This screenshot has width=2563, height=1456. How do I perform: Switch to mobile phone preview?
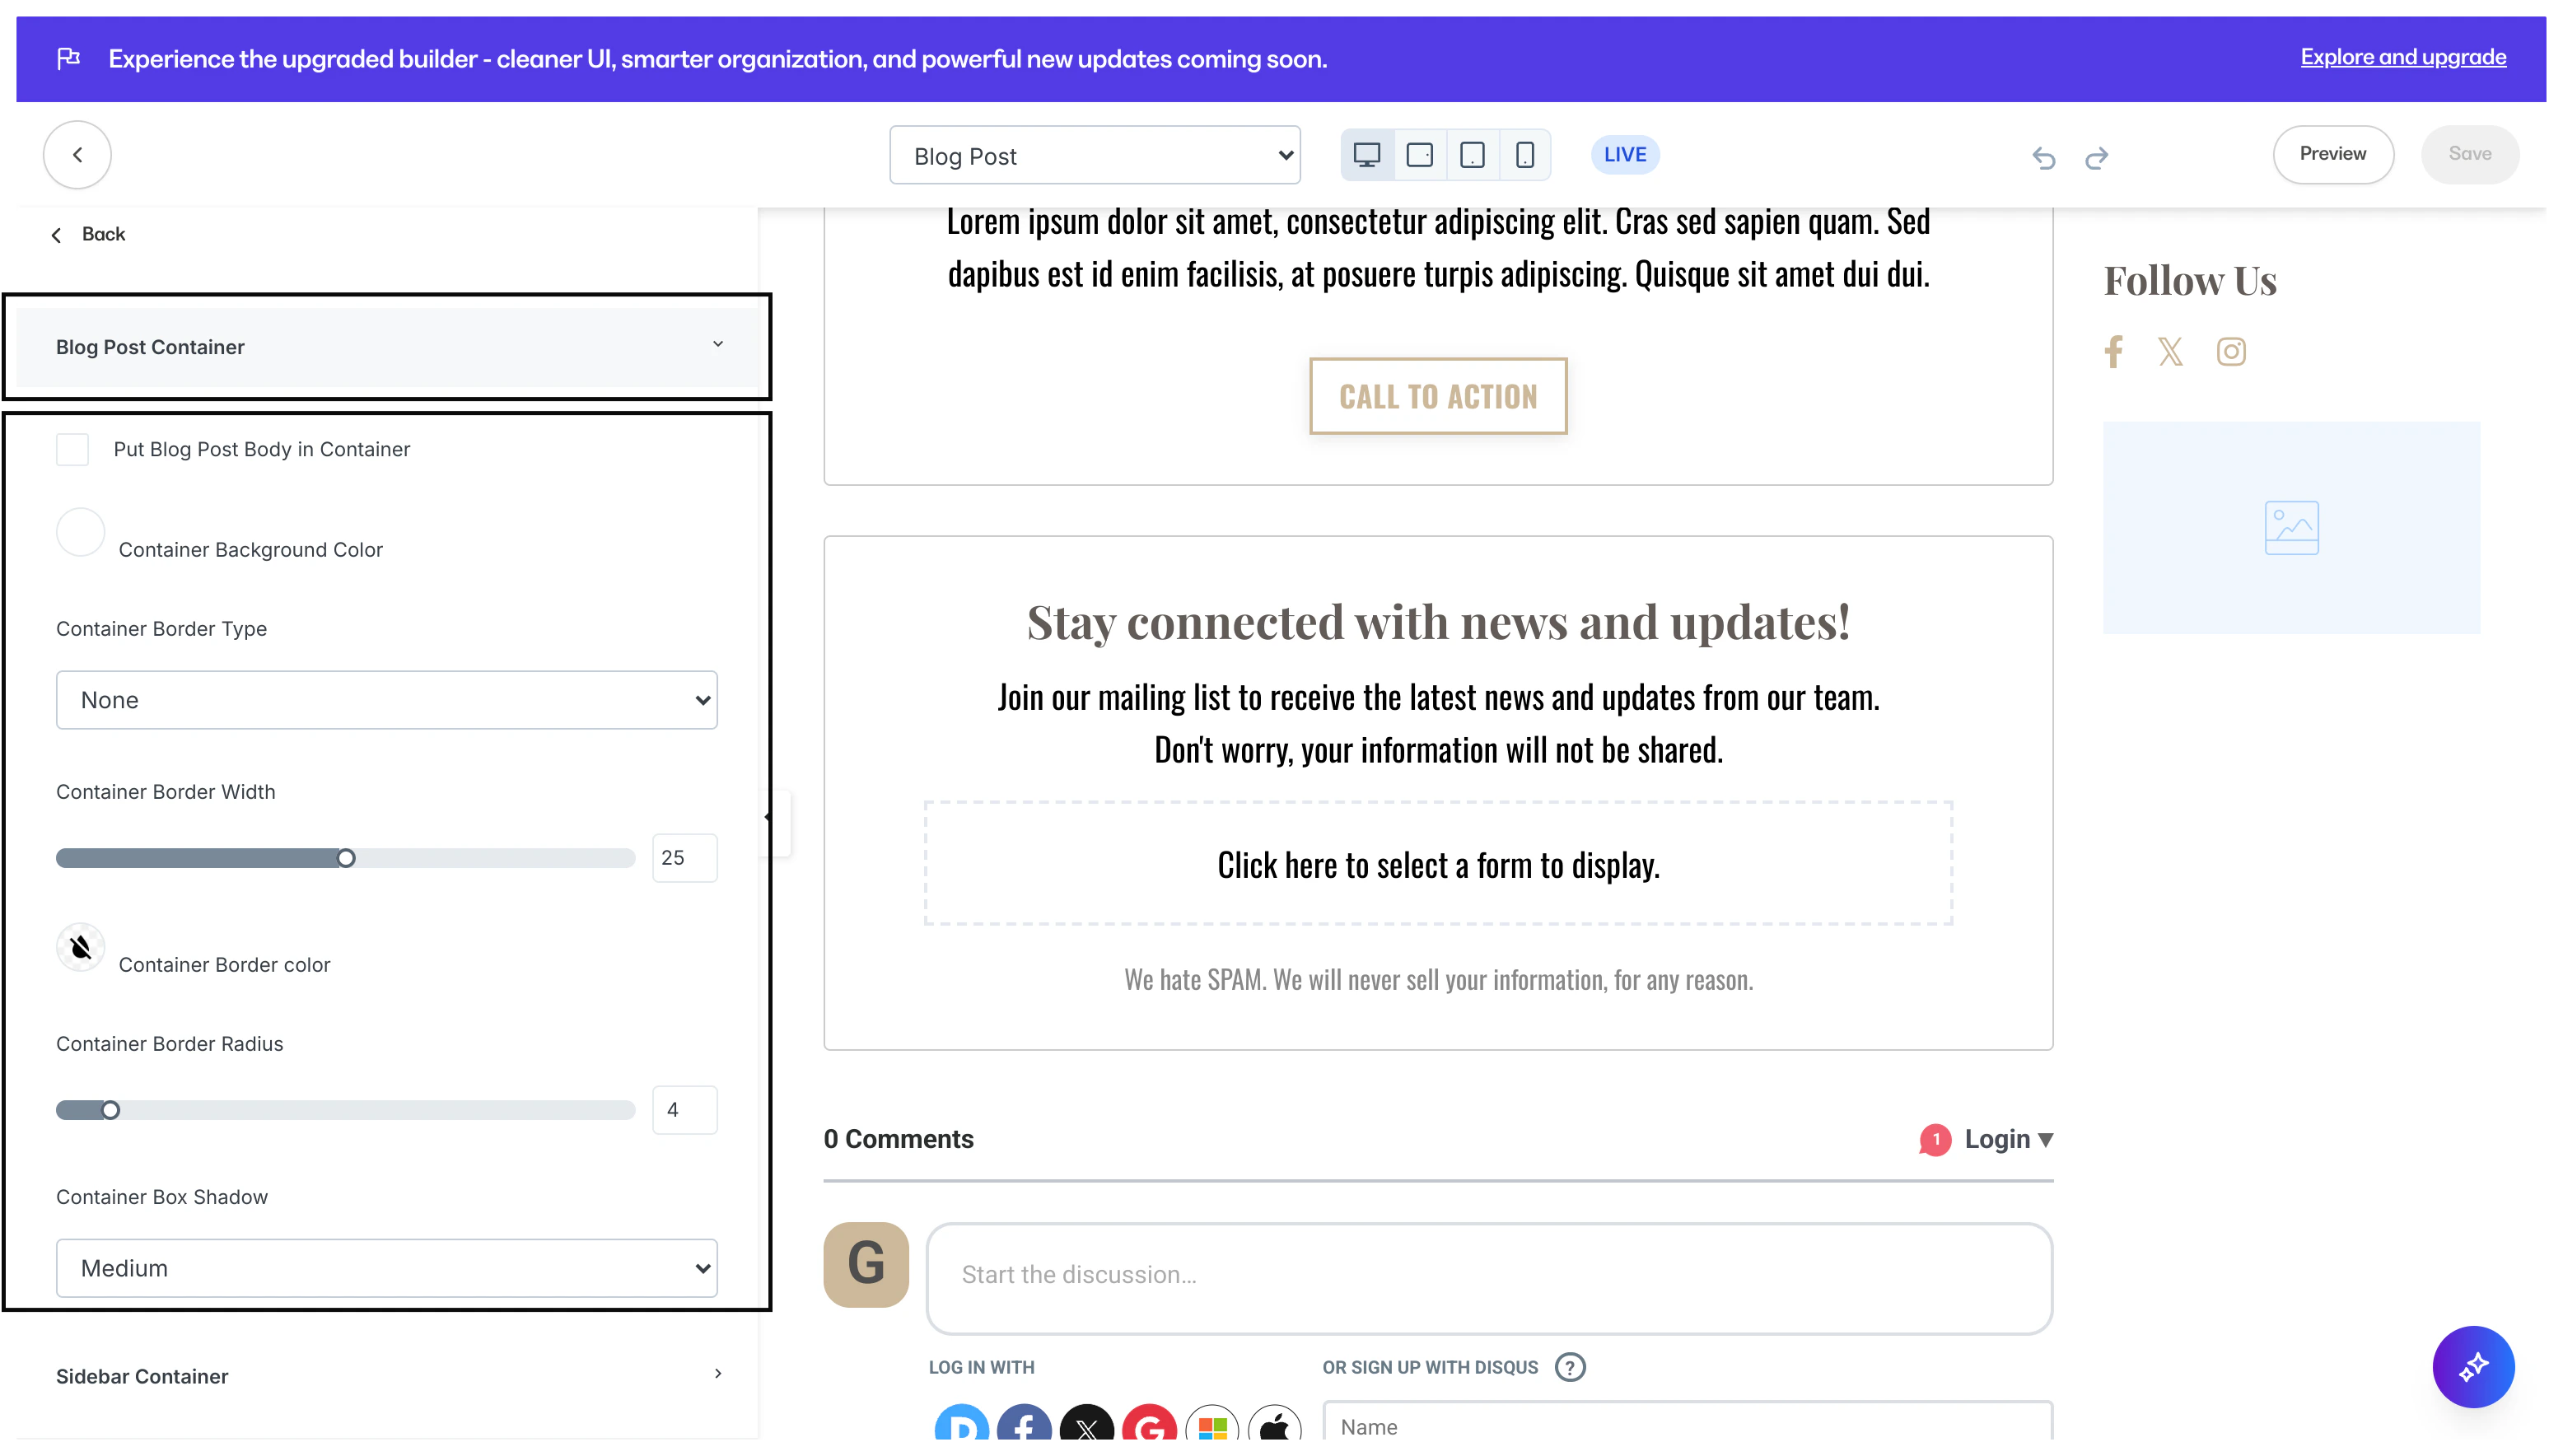[1525, 154]
